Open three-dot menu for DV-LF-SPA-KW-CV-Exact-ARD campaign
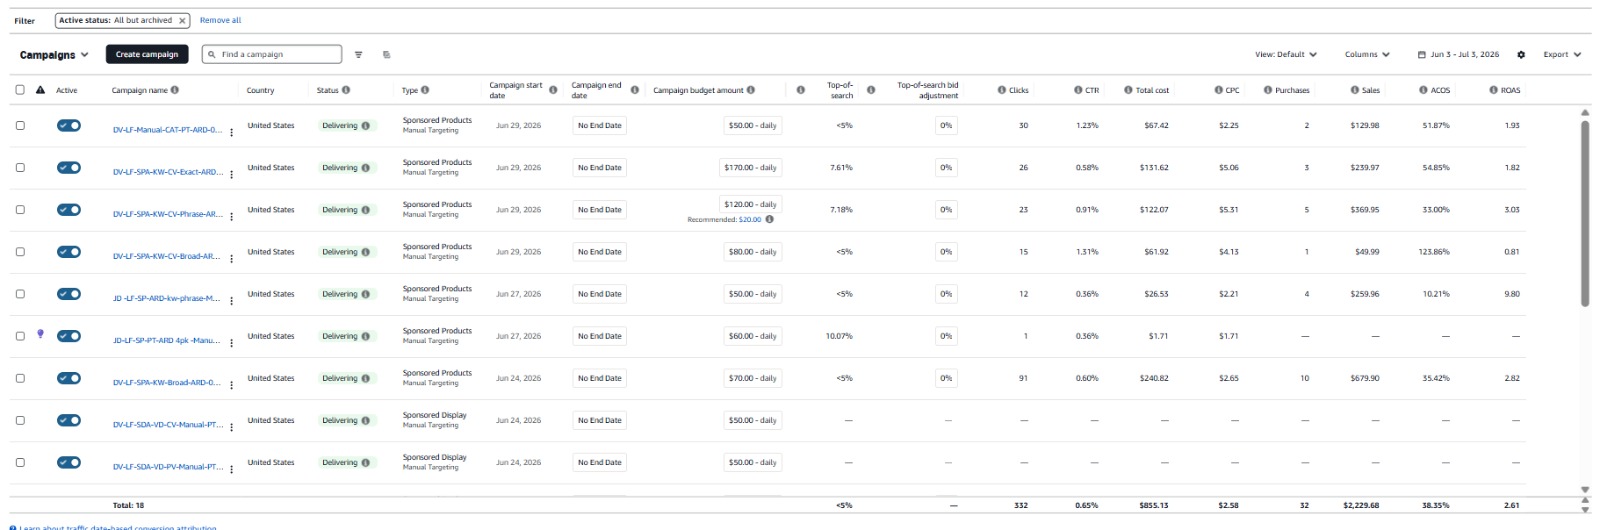This screenshot has width=1600, height=530. 232,174
